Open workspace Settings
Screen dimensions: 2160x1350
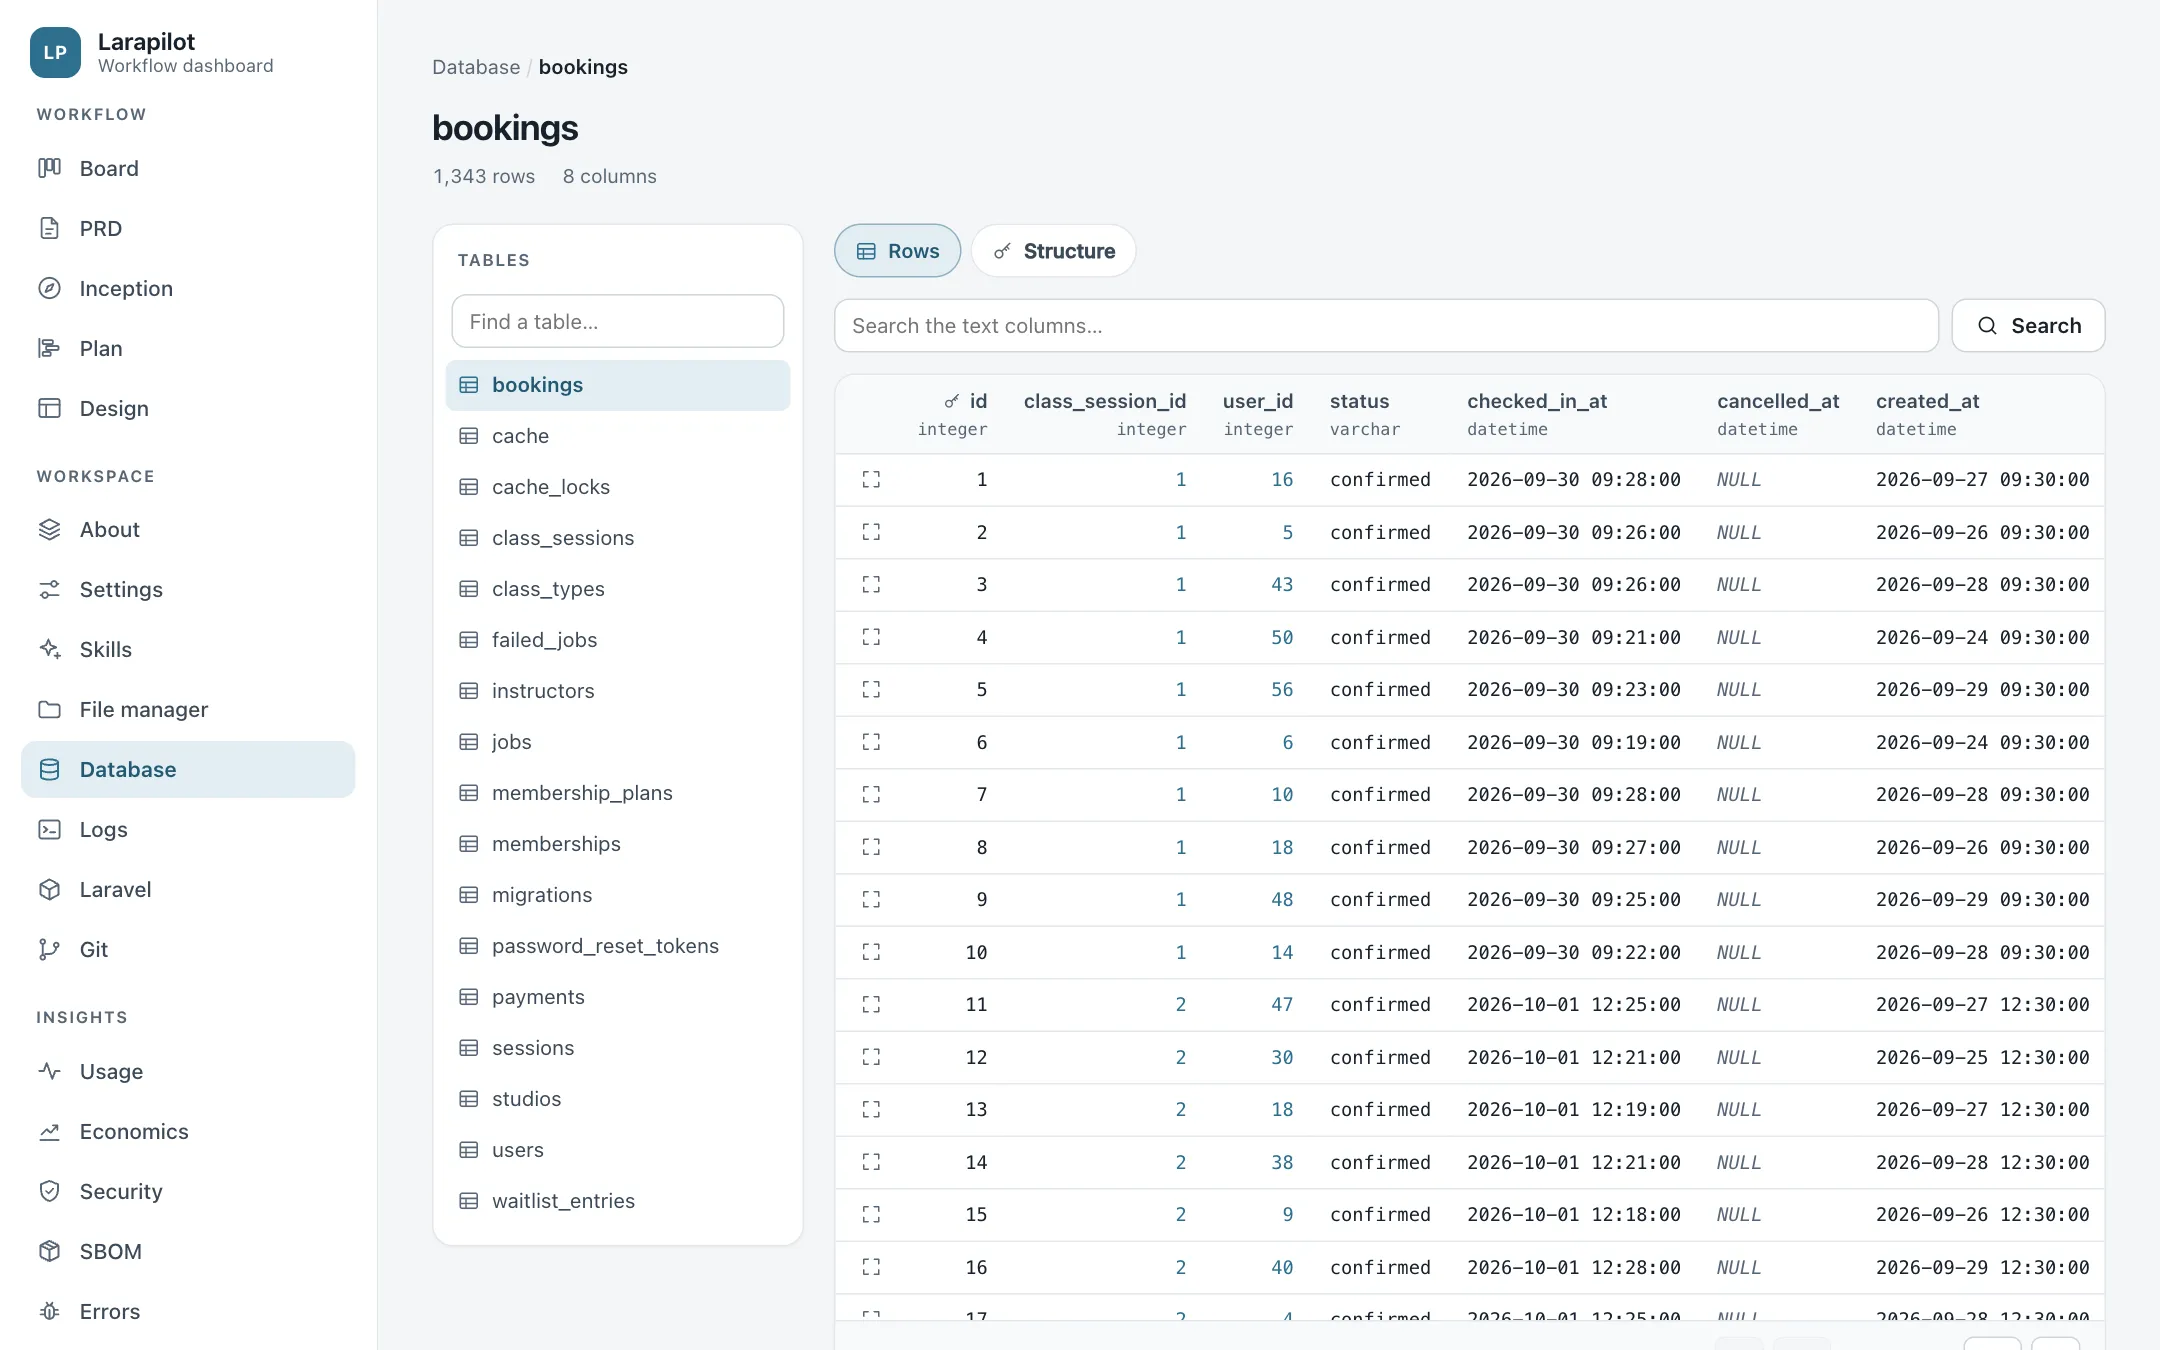pos(188,589)
